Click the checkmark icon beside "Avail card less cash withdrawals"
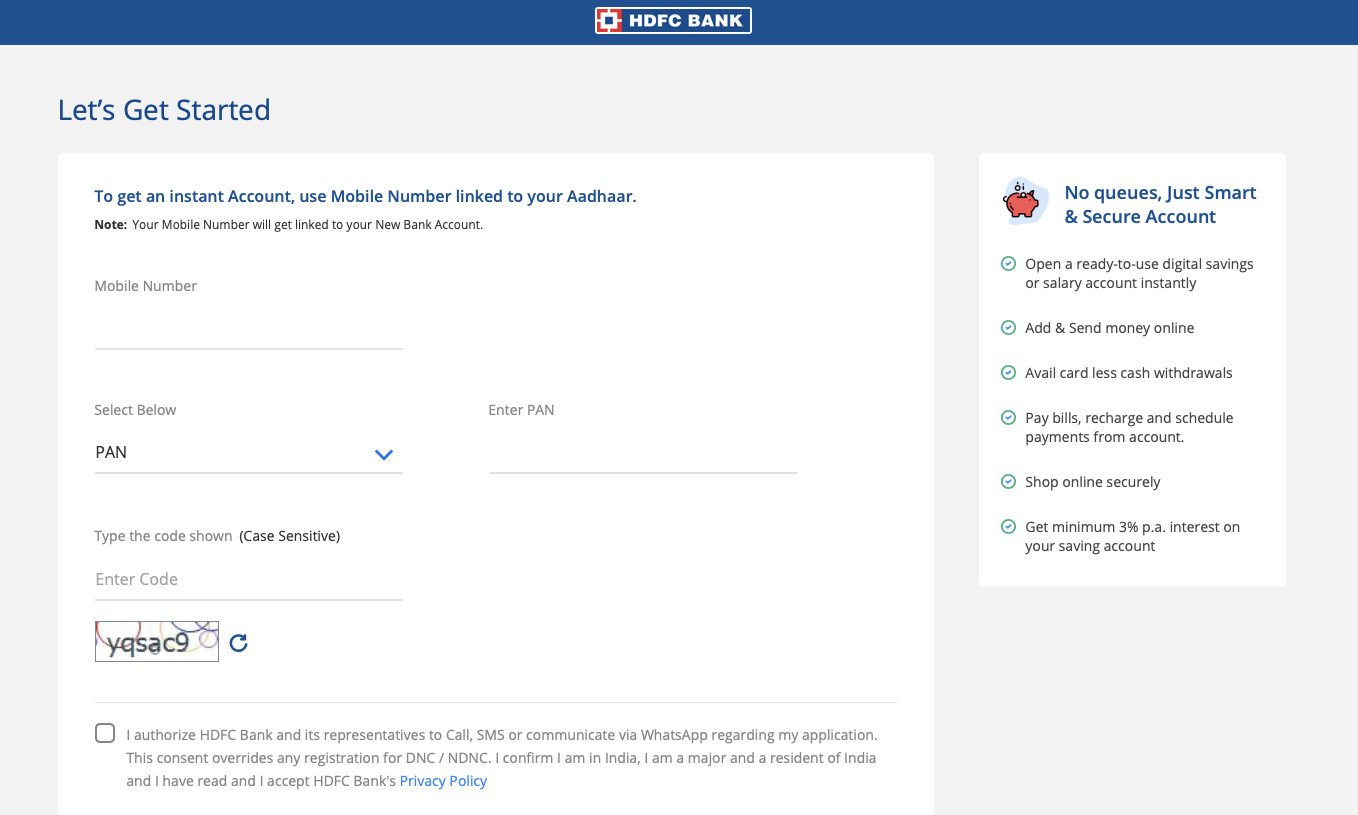 1009,373
